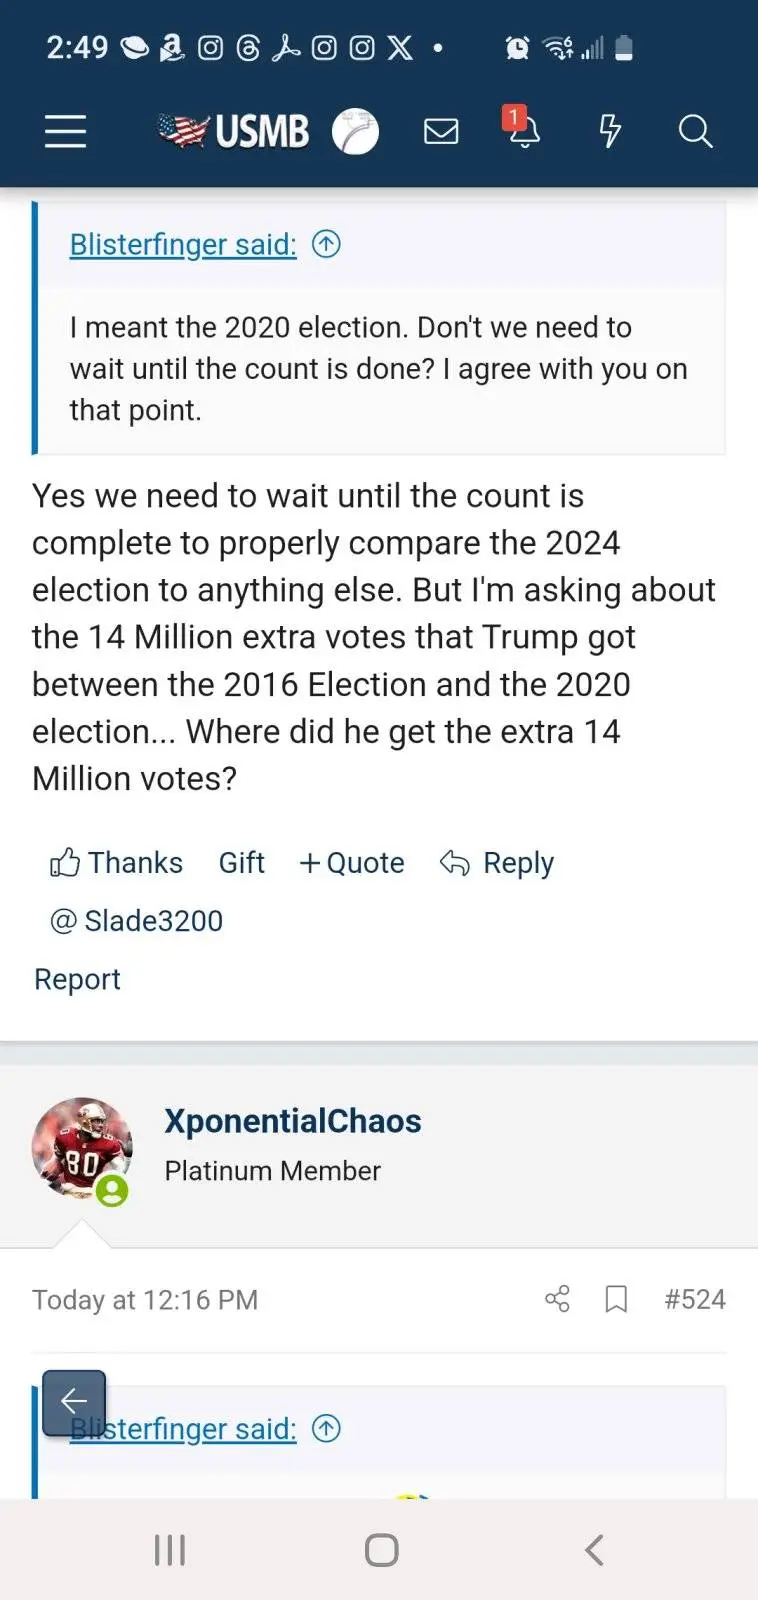Tap the floating back arrow button

(74, 1402)
